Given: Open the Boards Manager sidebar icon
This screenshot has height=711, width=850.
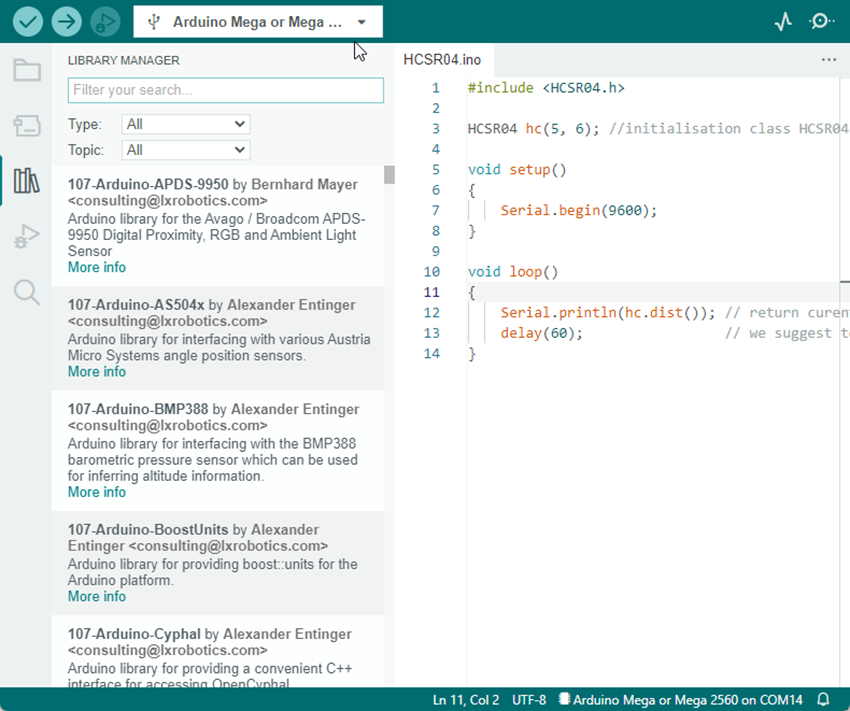Looking at the screenshot, I should (x=27, y=126).
